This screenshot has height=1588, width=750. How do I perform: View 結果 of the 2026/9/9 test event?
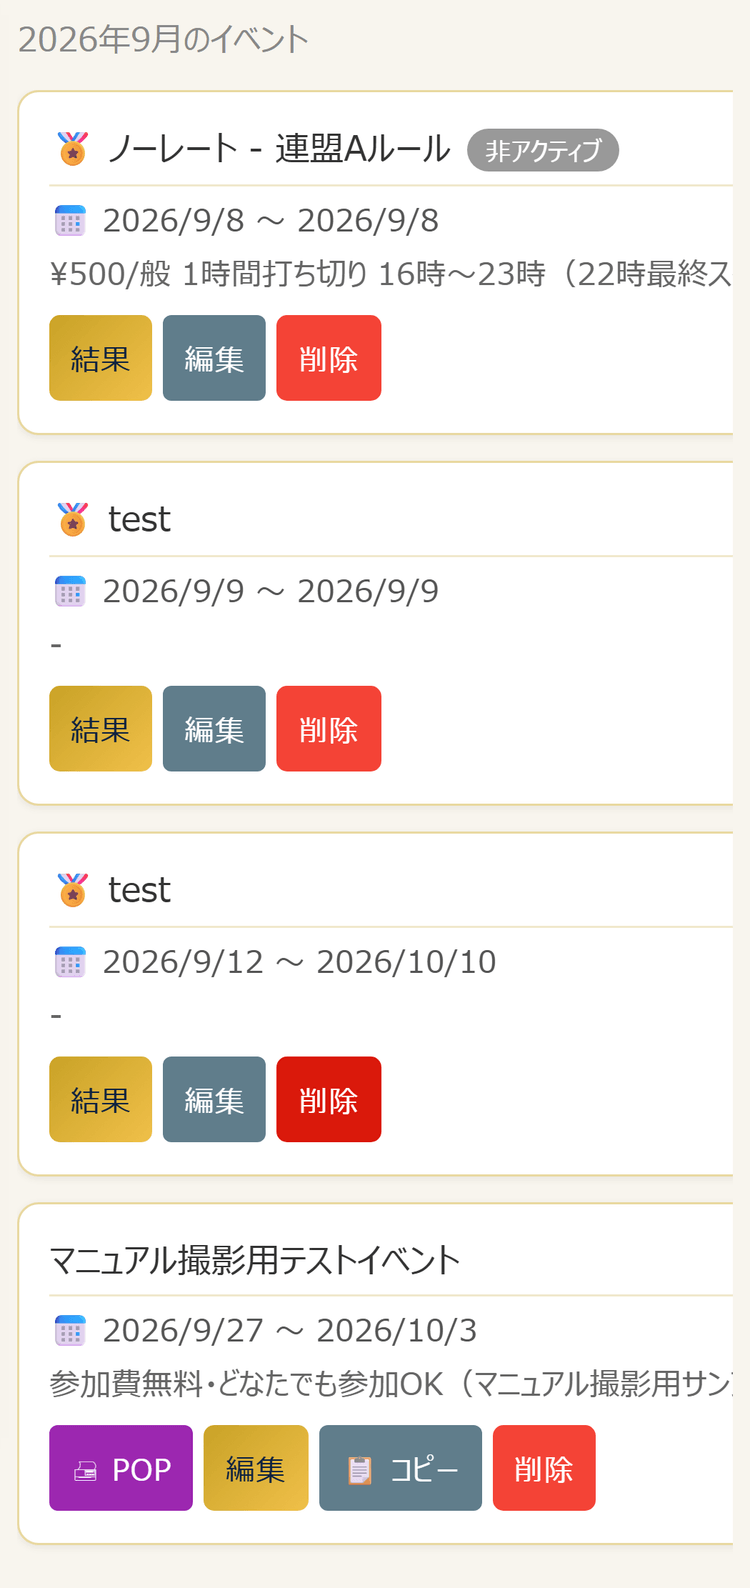click(100, 729)
